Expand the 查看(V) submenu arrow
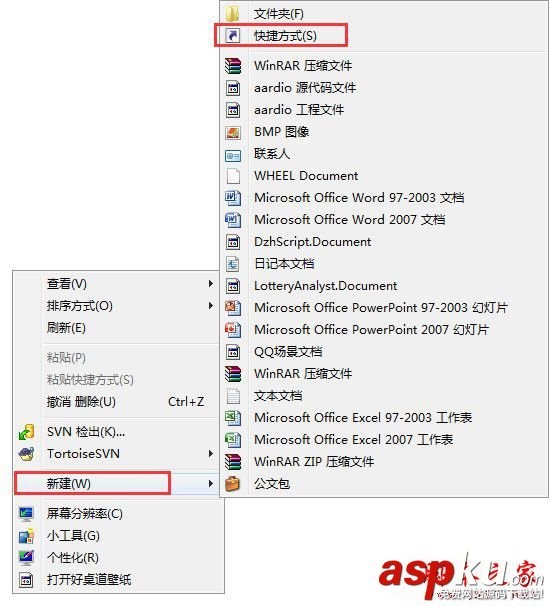This screenshot has width=549, height=606. 211,284
